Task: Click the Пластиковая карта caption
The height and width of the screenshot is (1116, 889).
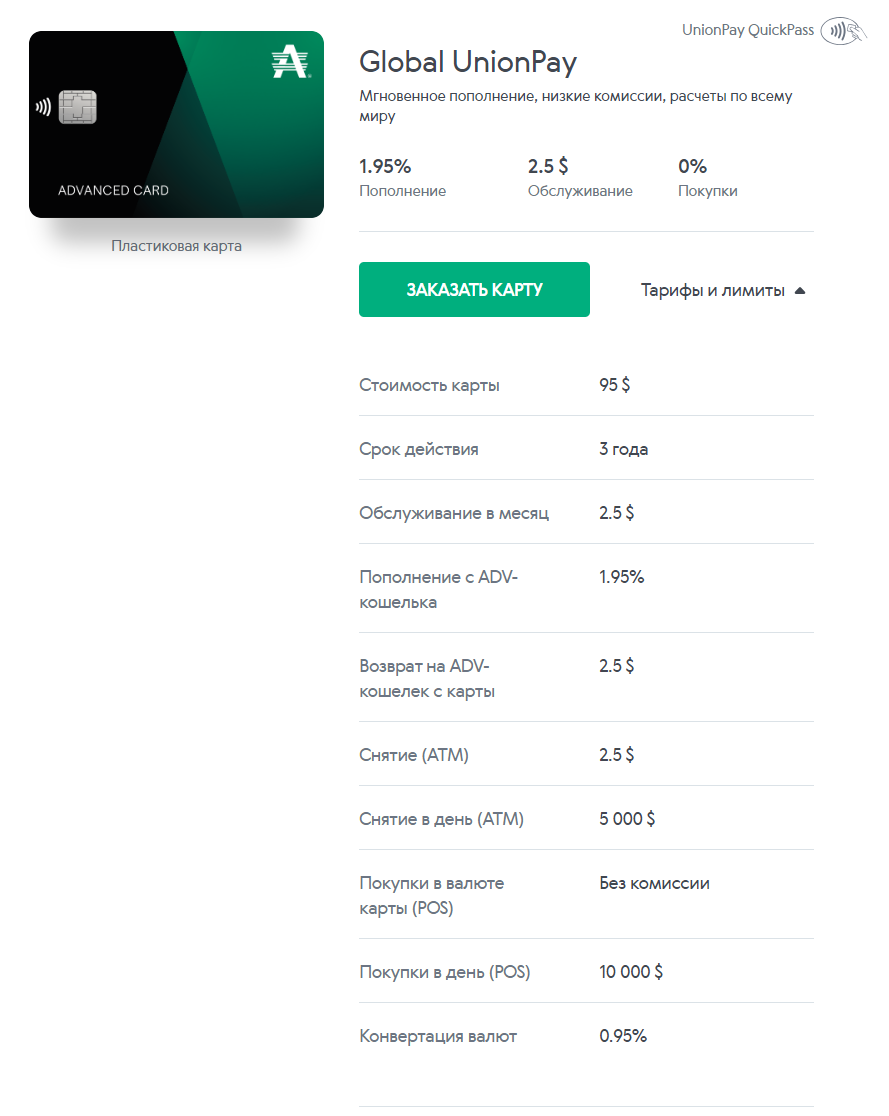Action: coord(177,246)
